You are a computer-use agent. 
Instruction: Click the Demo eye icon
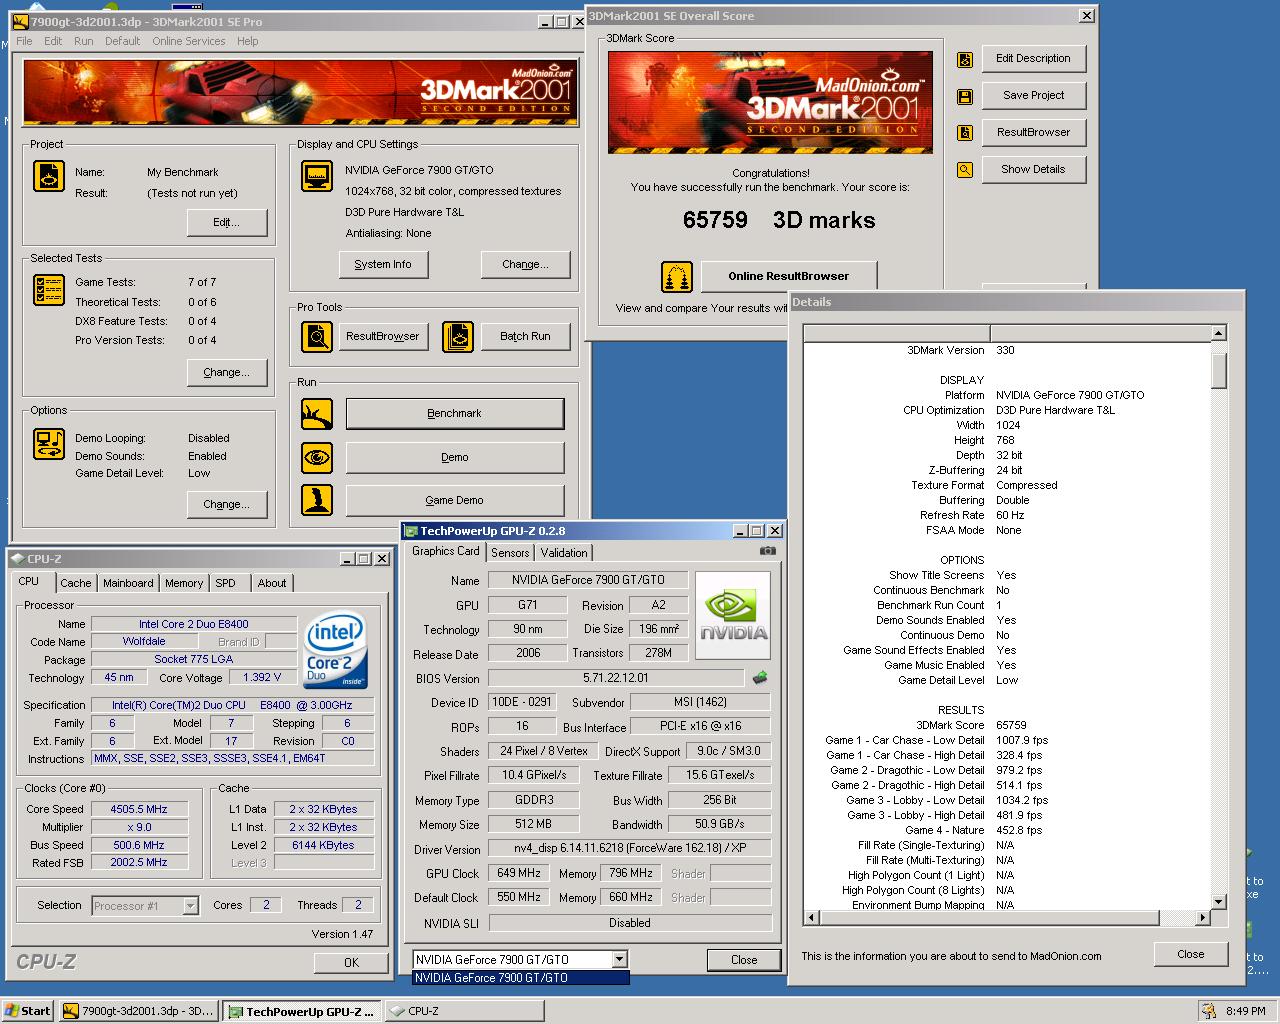[x=317, y=457]
